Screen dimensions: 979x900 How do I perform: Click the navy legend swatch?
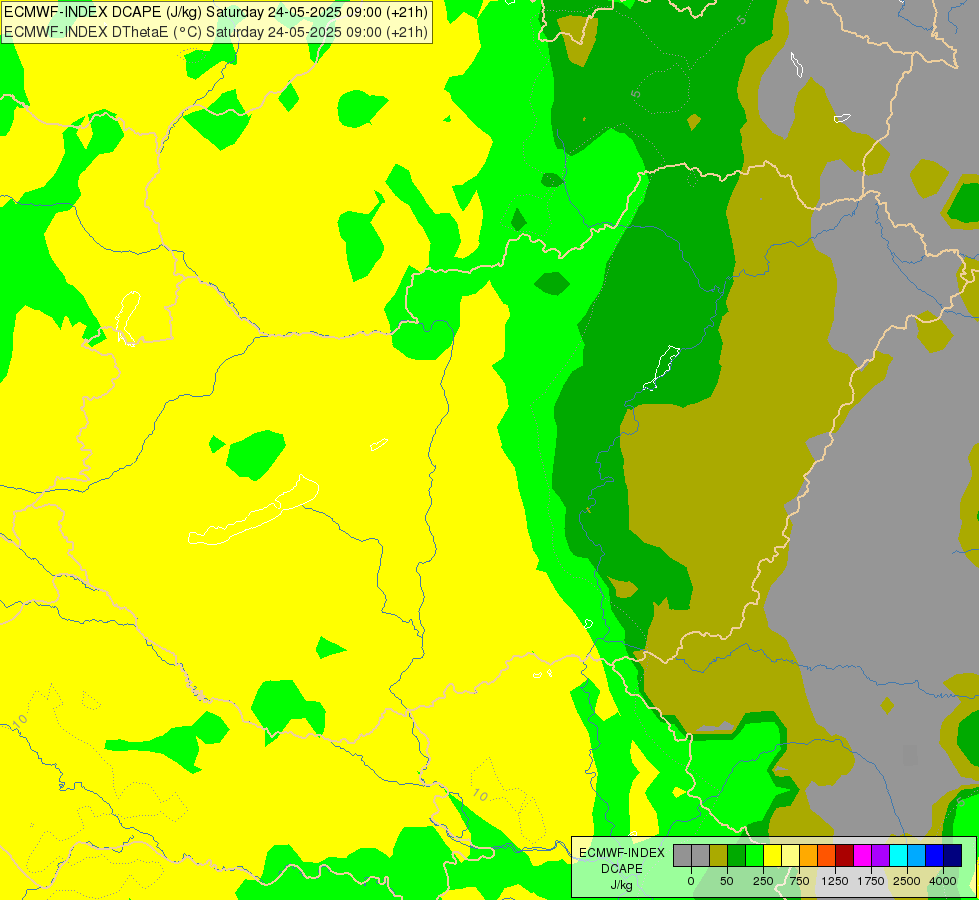(x=953, y=856)
